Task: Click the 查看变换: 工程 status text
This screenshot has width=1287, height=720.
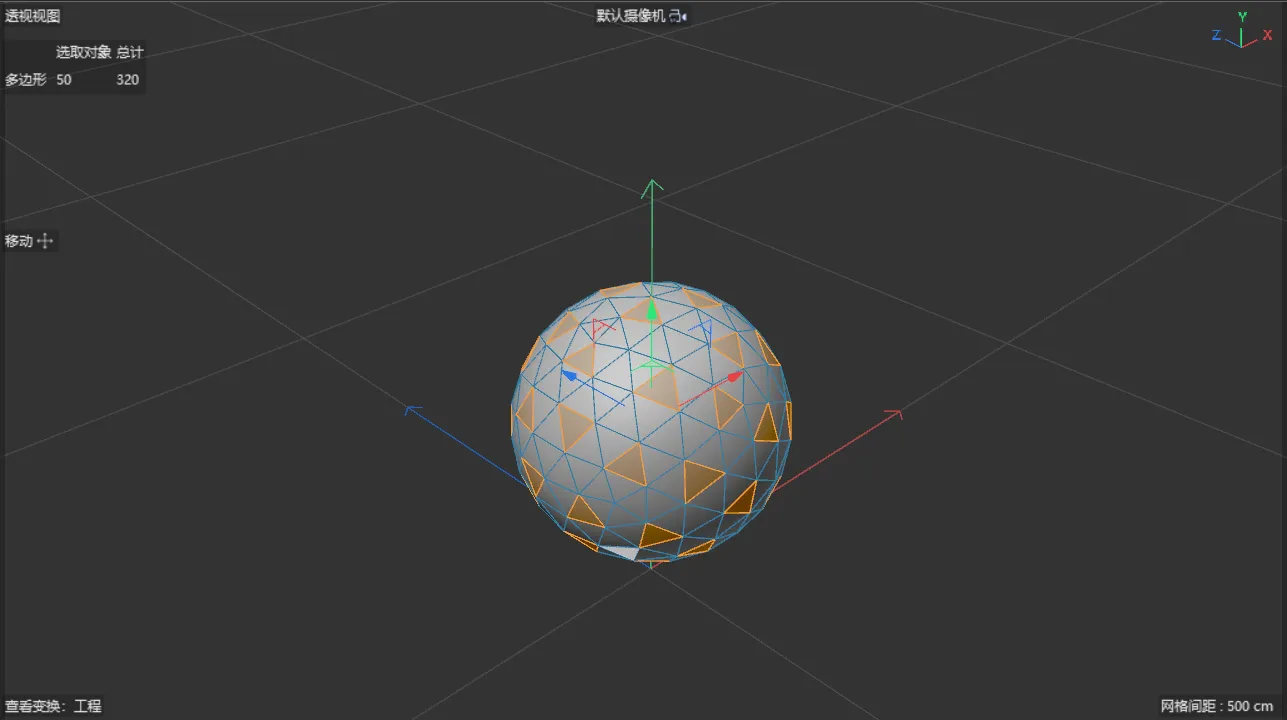Action: click(x=53, y=706)
